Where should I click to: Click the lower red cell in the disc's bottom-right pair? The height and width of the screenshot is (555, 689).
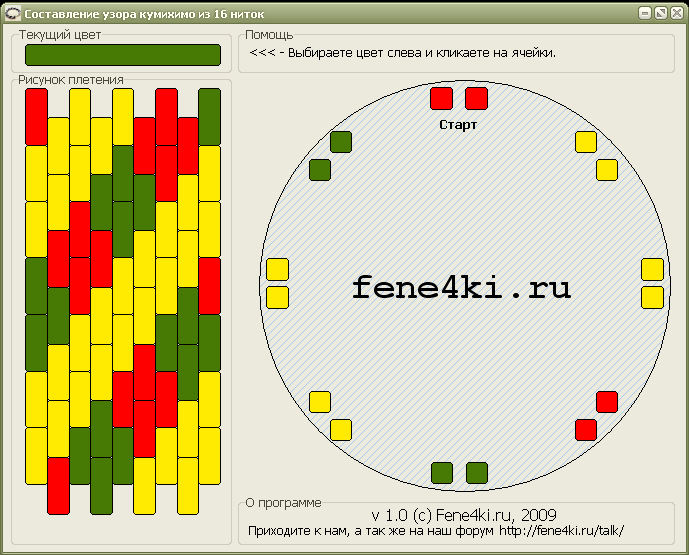(586, 430)
